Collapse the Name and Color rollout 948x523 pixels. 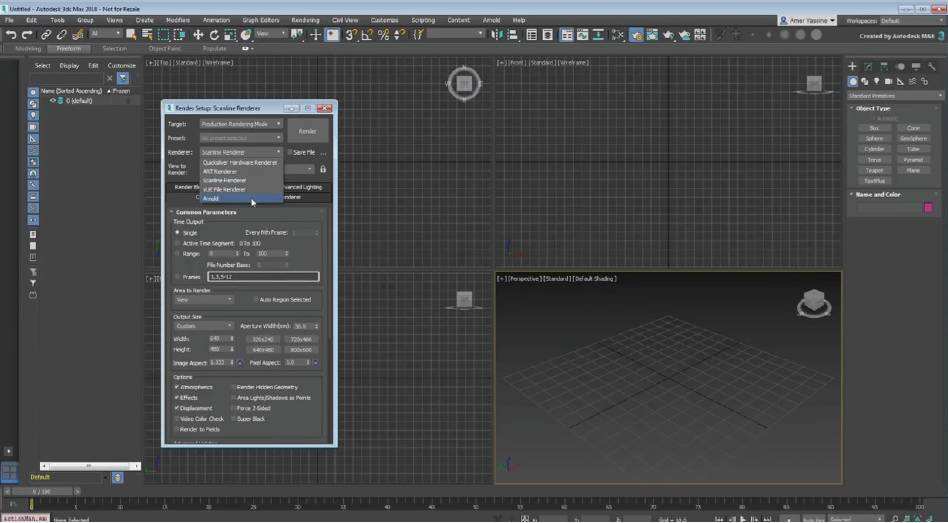coord(878,195)
